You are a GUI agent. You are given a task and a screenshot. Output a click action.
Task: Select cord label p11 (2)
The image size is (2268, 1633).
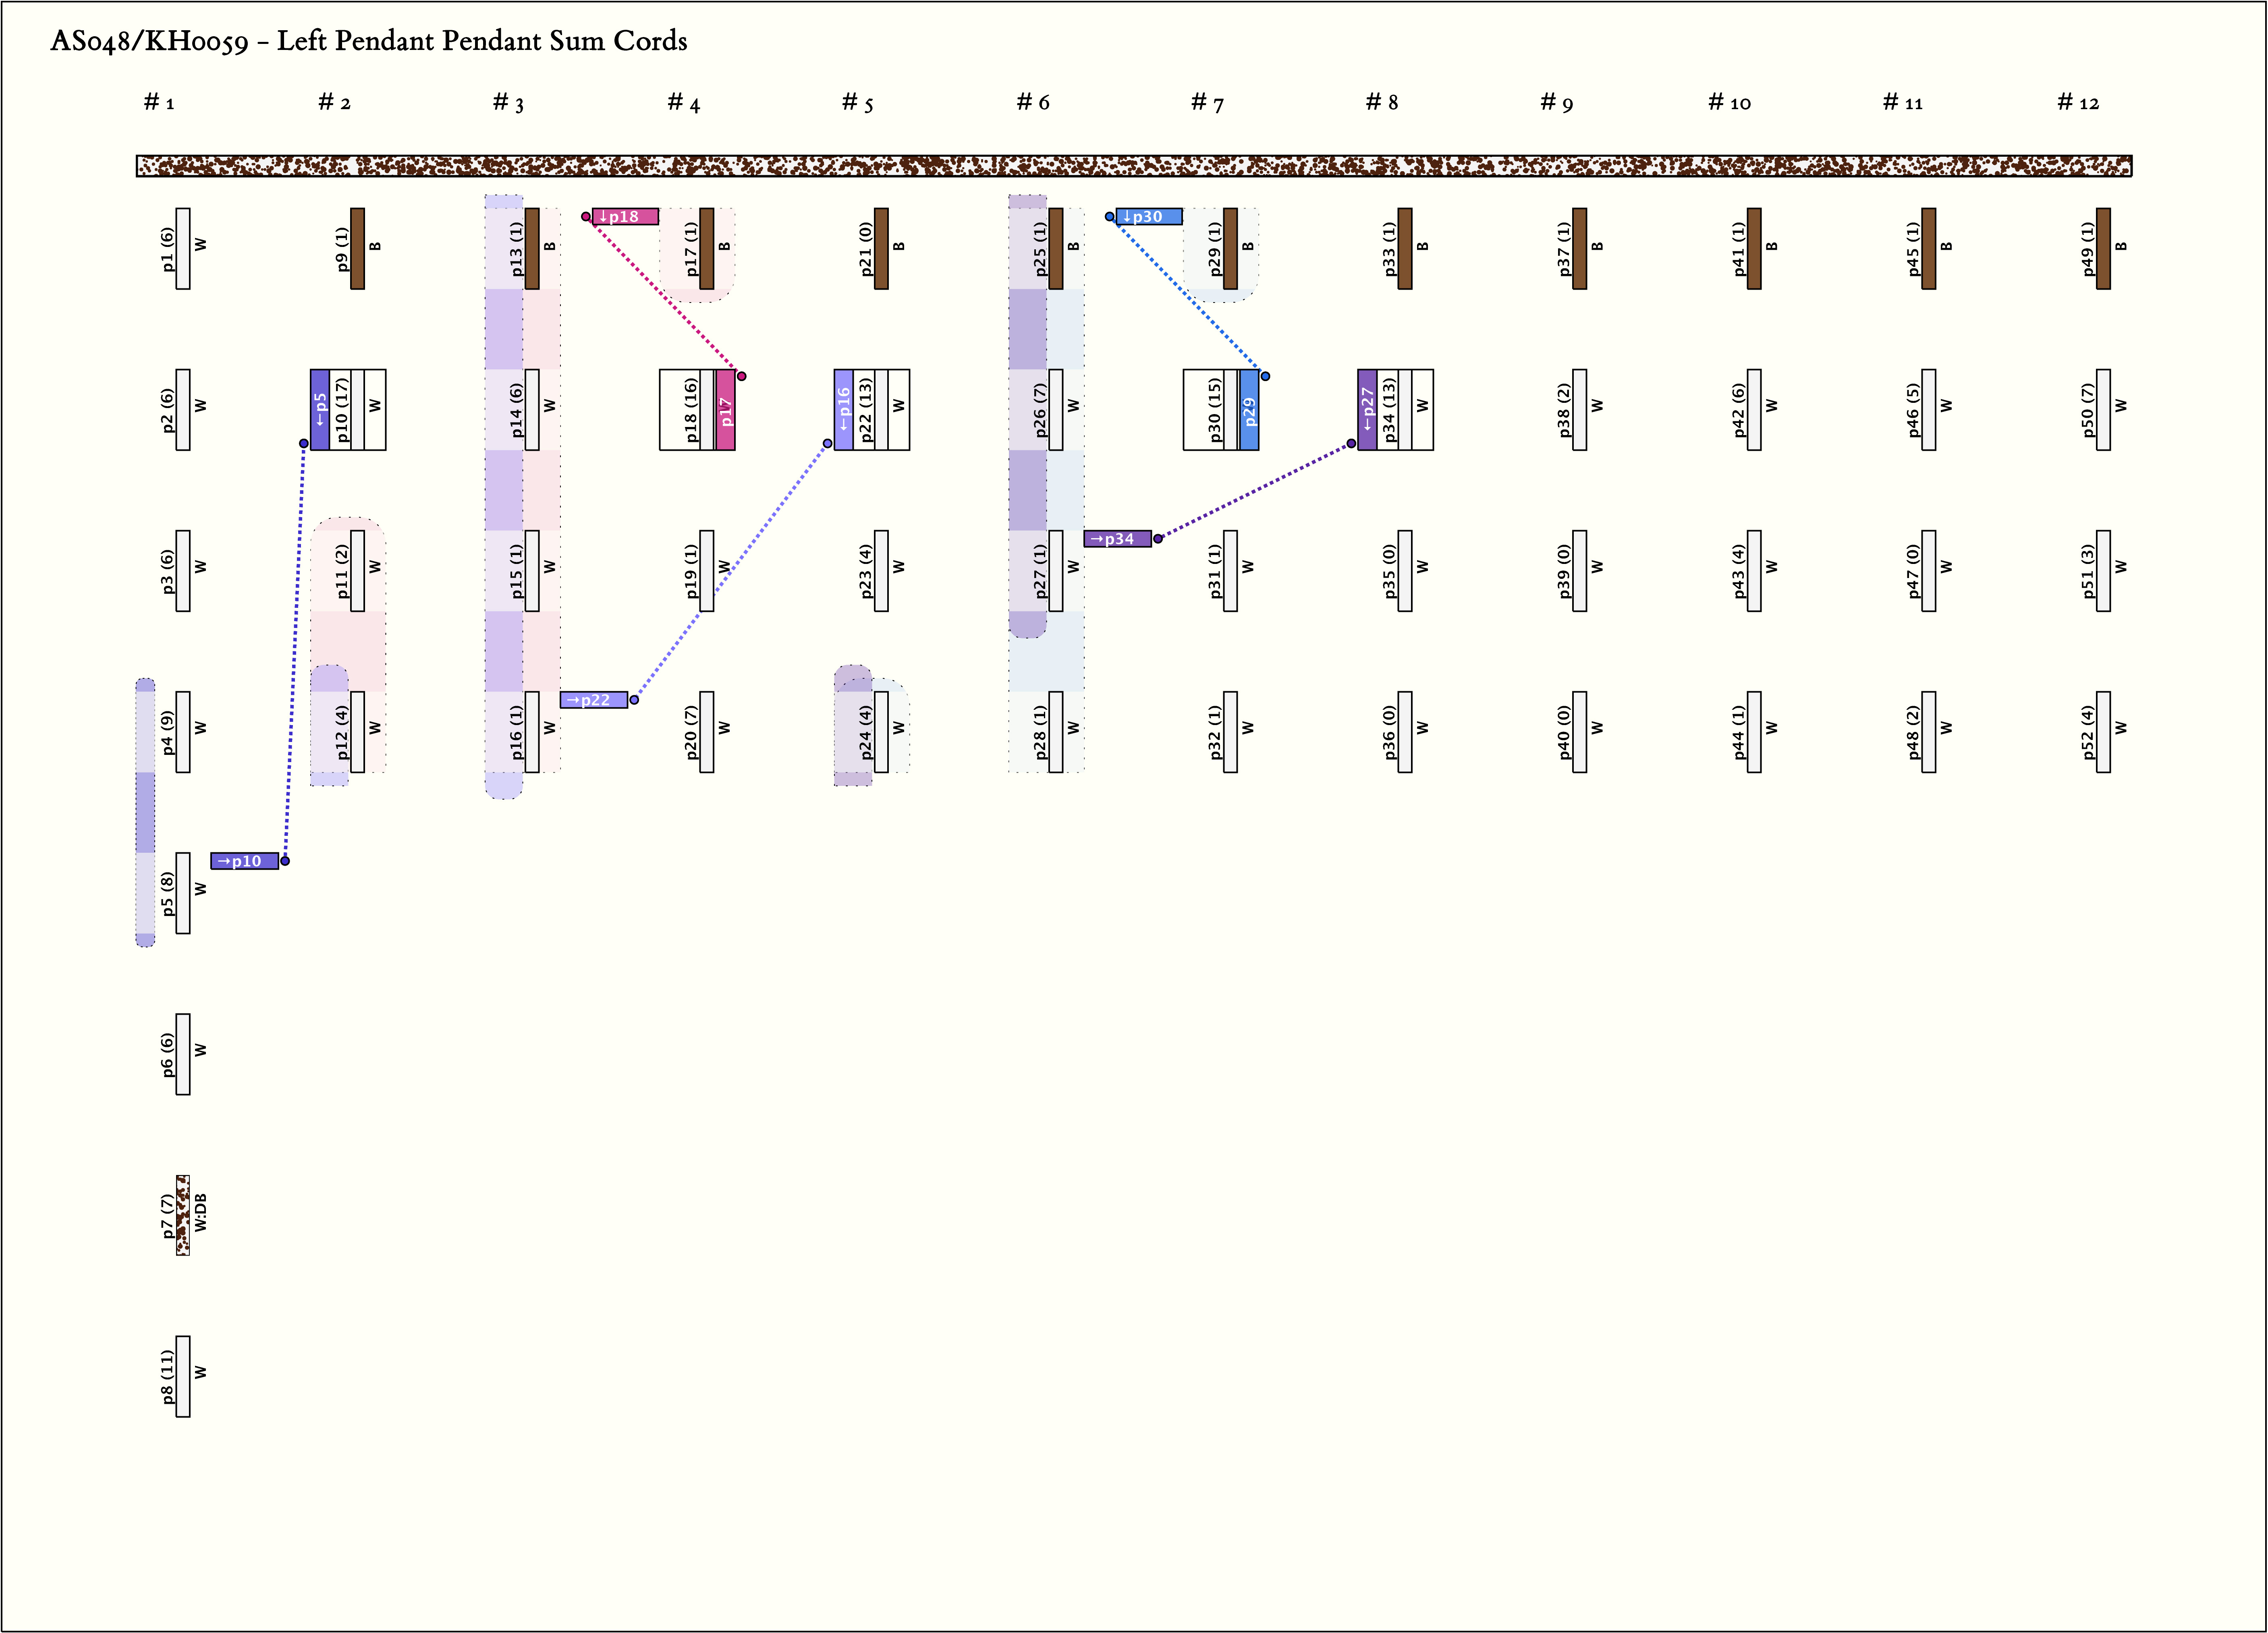click(342, 571)
